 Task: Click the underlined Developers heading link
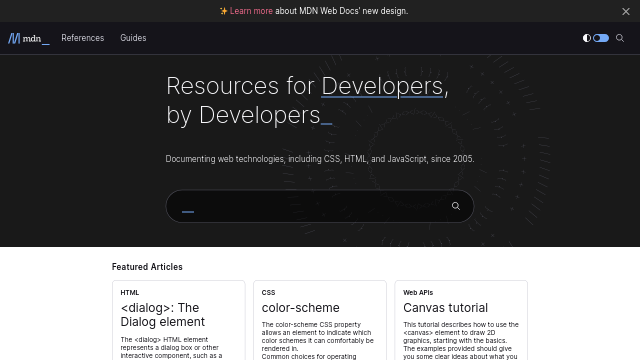382,86
